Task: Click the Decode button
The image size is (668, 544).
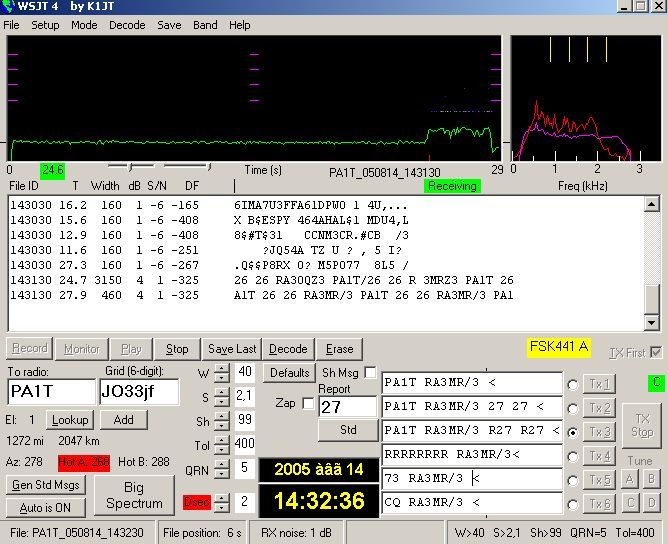Action: click(288, 349)
